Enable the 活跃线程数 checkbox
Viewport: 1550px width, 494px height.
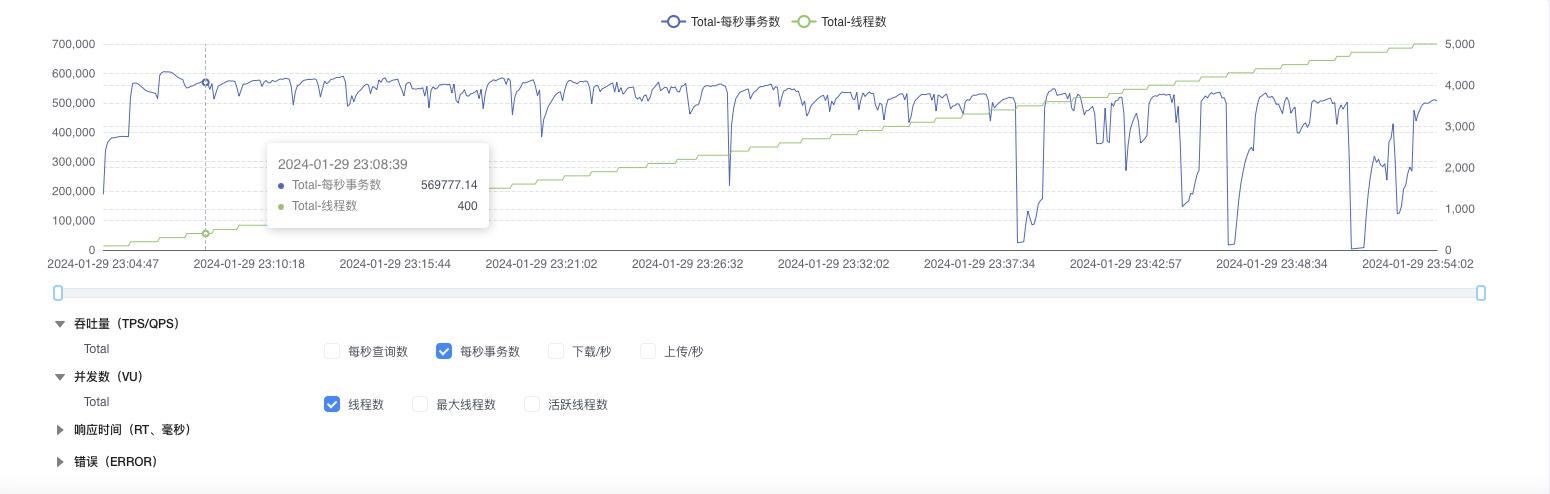coord(532,404)
